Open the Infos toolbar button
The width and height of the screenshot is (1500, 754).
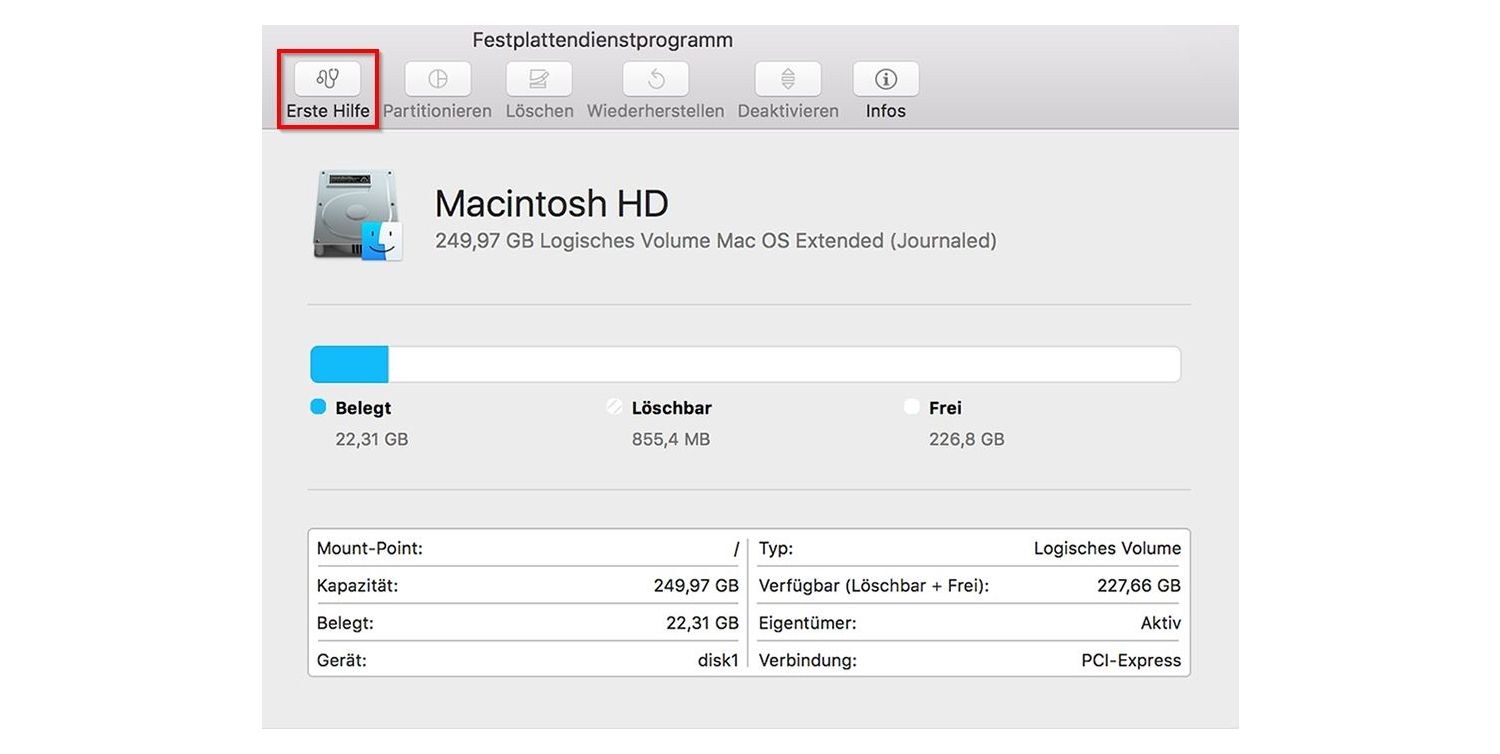(886, 79)
